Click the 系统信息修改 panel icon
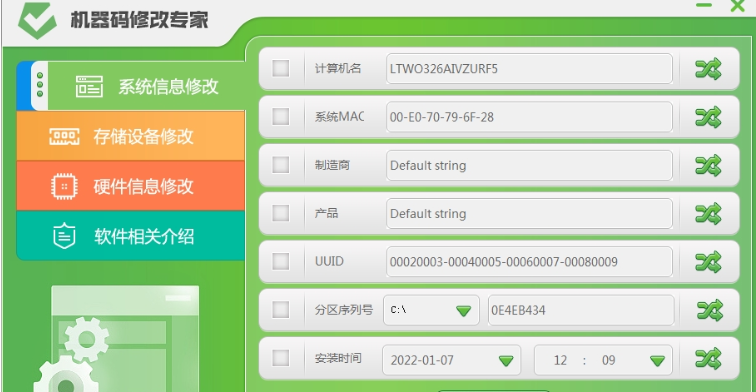The image size is (756, 392). (x=89, y=87)
